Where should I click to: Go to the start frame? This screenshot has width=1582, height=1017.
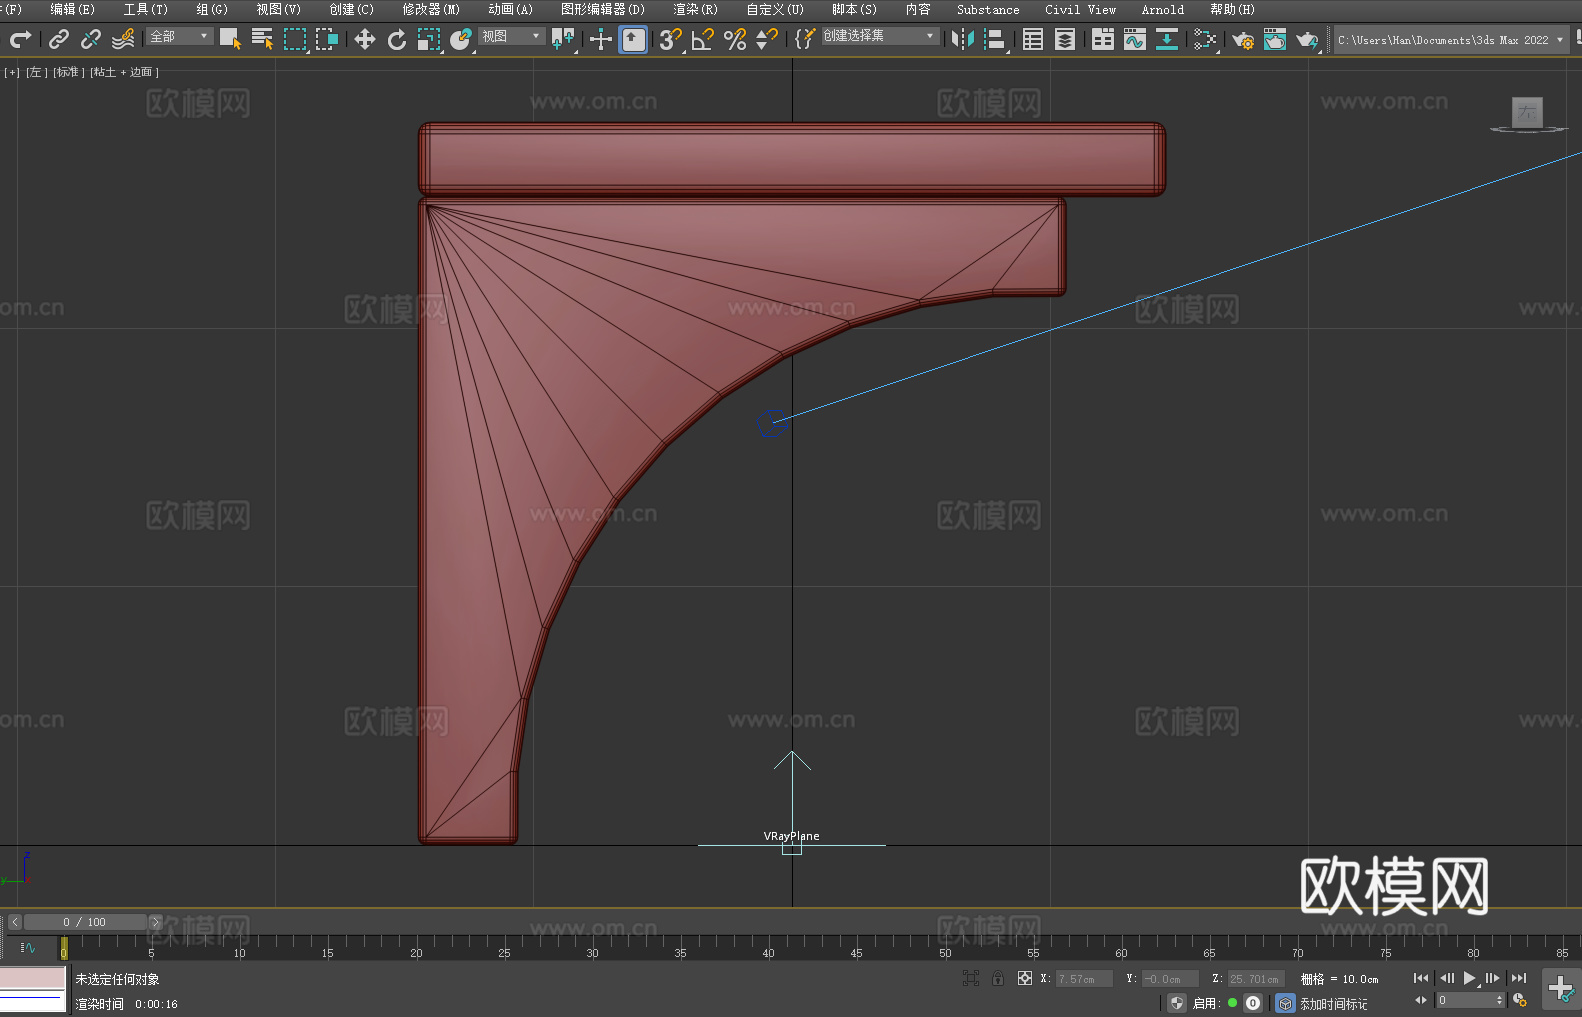(x=1420, y=978)
